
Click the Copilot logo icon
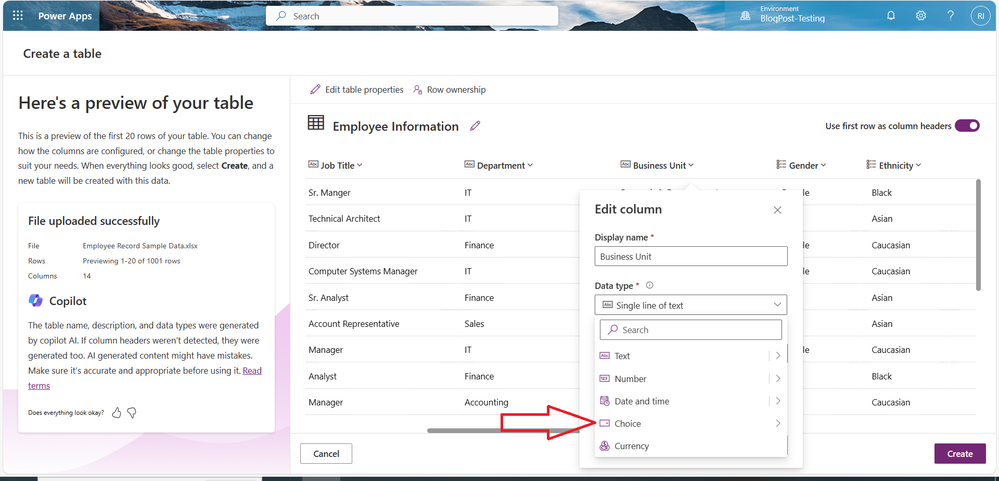click(36, 301)
